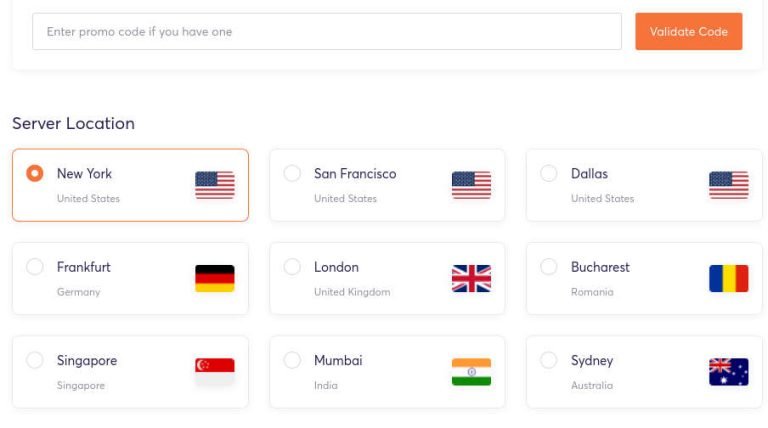Image resolution: width=768 pixels, height=428 pixels.
Task: Click the US flag on New York card
Action: (215, 185)
